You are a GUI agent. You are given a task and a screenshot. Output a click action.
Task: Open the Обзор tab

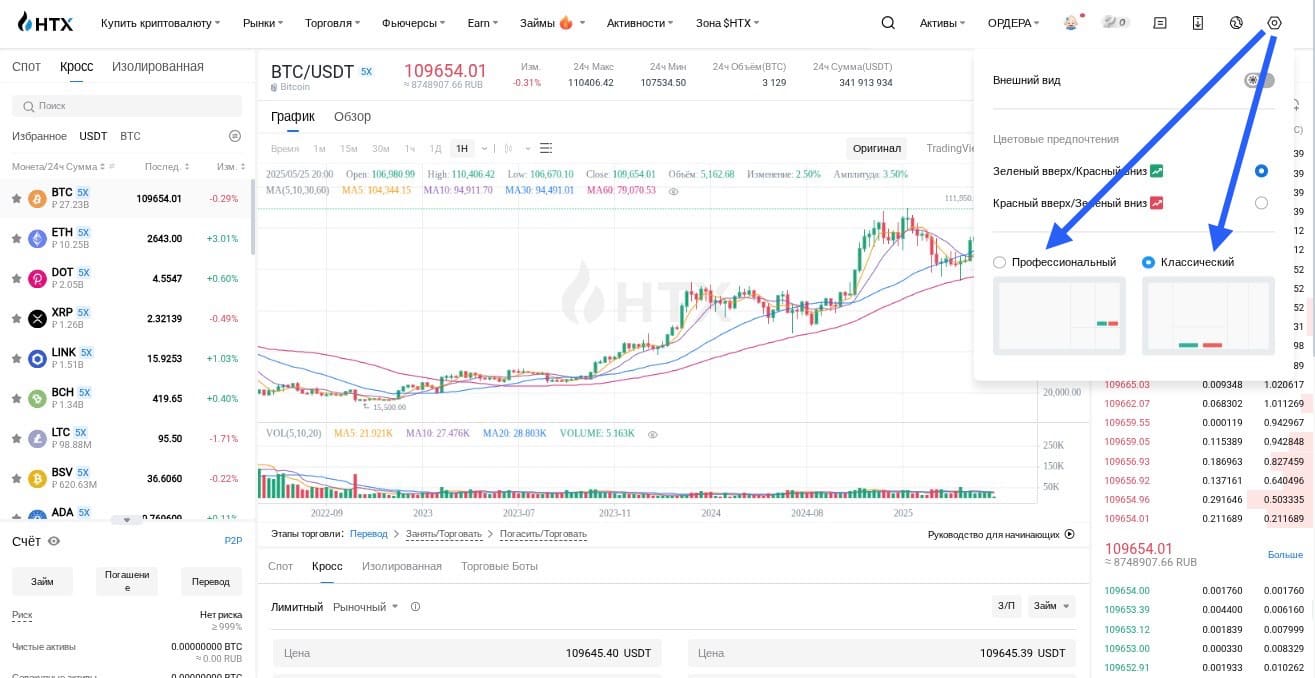click(x=352, y=116)
